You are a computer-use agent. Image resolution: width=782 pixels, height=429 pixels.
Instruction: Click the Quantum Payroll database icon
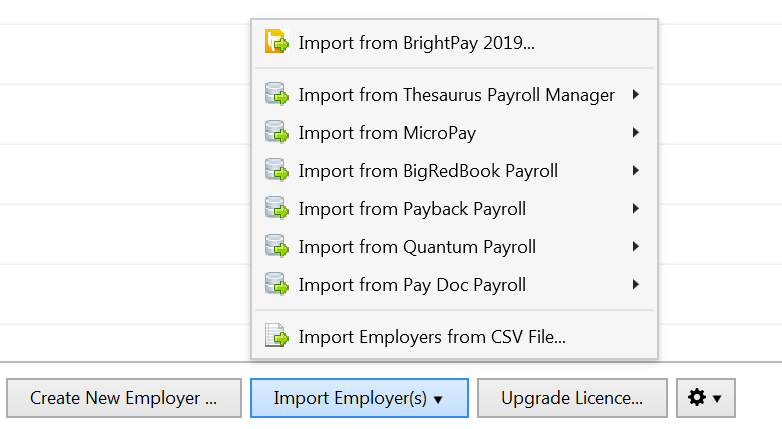point(277,245)
